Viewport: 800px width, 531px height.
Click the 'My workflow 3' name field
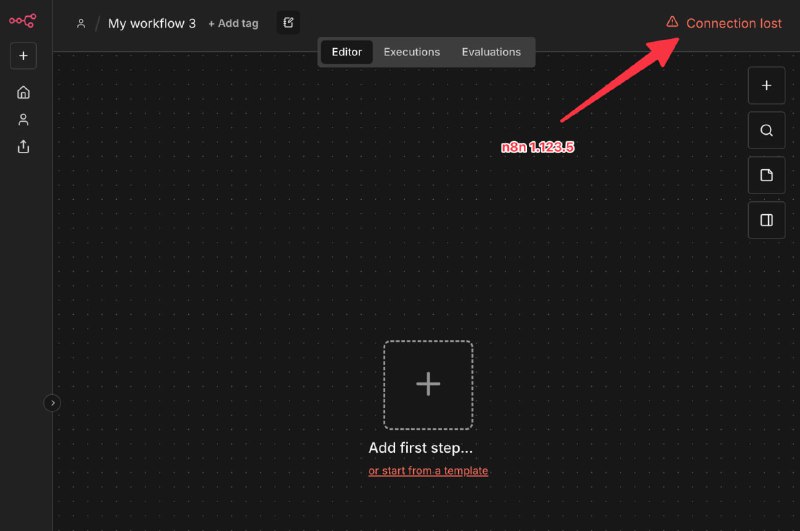[x=152, y=23]
